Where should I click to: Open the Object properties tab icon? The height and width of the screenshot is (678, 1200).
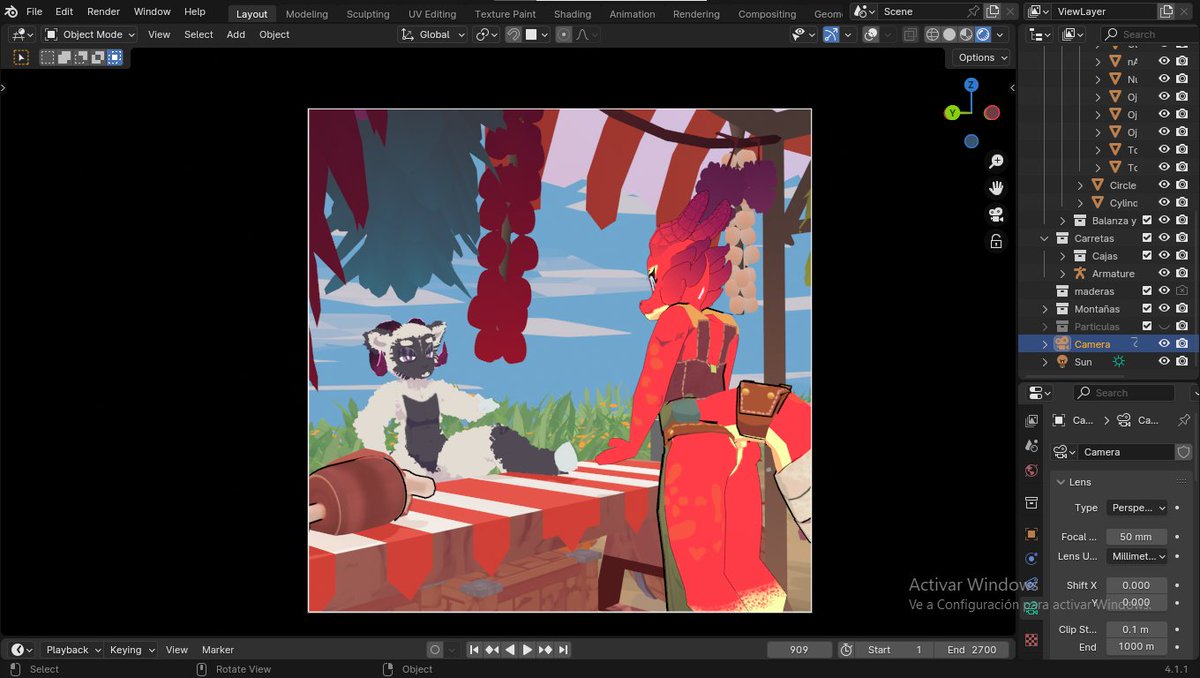tap(1032, 534)
